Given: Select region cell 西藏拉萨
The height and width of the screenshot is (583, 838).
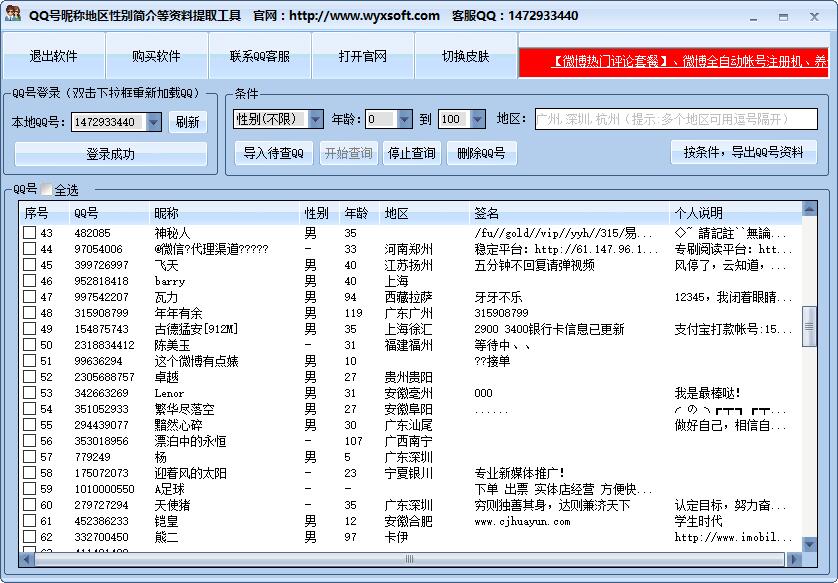Looking at the screenshot, I should (x=408, y=297).
